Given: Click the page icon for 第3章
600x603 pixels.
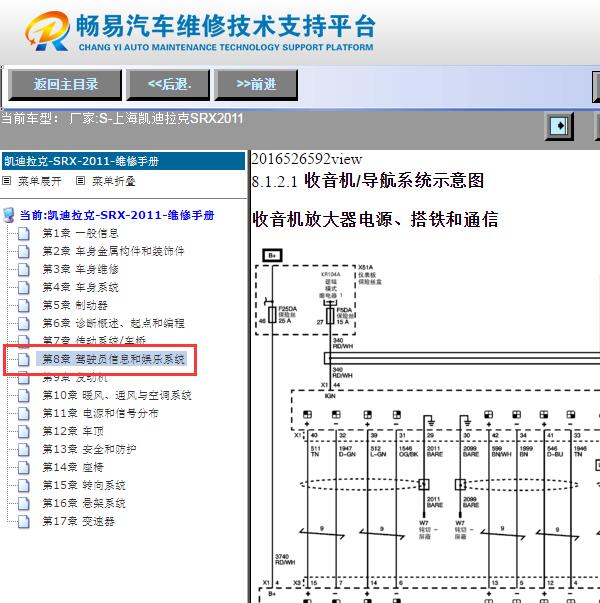Looking at the screenshot, I should [x=24, y=270].
